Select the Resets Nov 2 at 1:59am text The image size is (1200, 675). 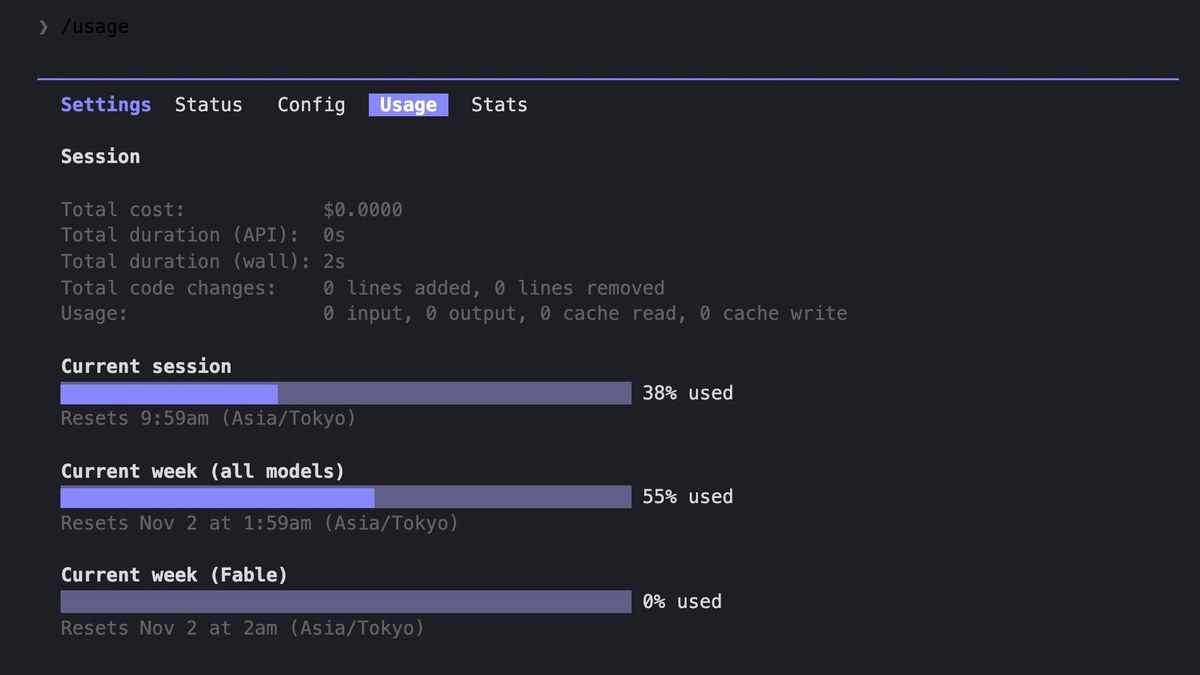click(x=260, y=523)
